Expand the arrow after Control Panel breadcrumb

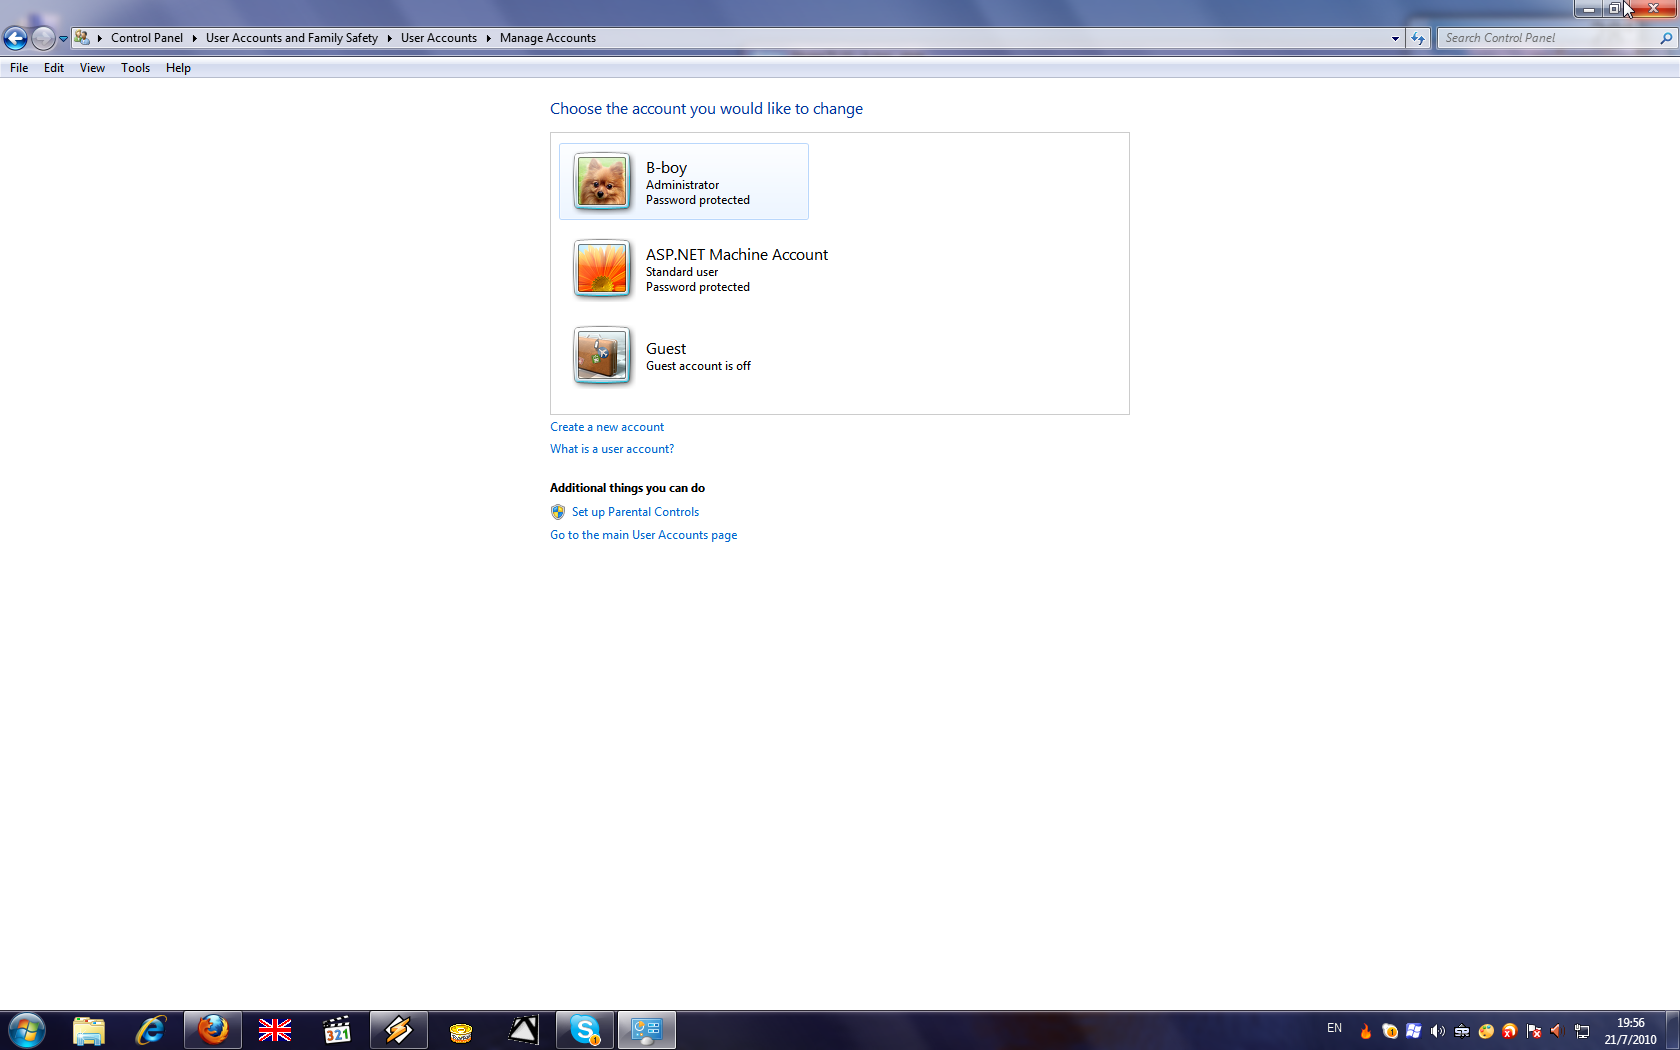[x=194, y=38]
